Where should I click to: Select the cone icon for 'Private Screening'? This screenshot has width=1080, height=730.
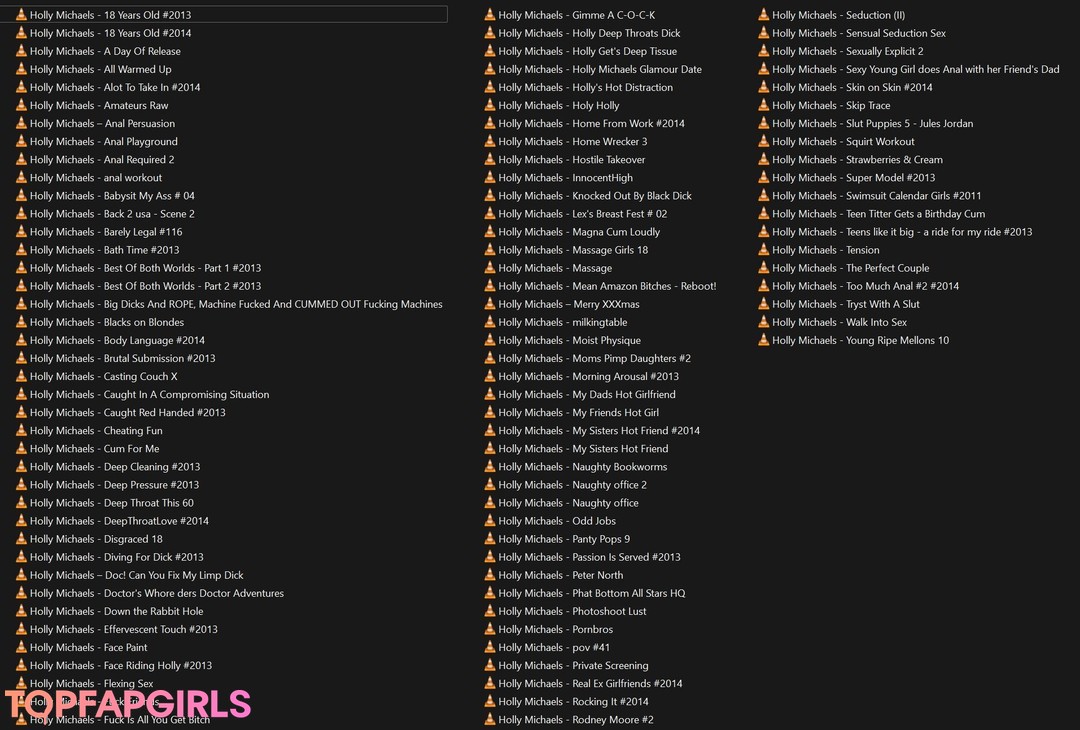coord(490,665)
